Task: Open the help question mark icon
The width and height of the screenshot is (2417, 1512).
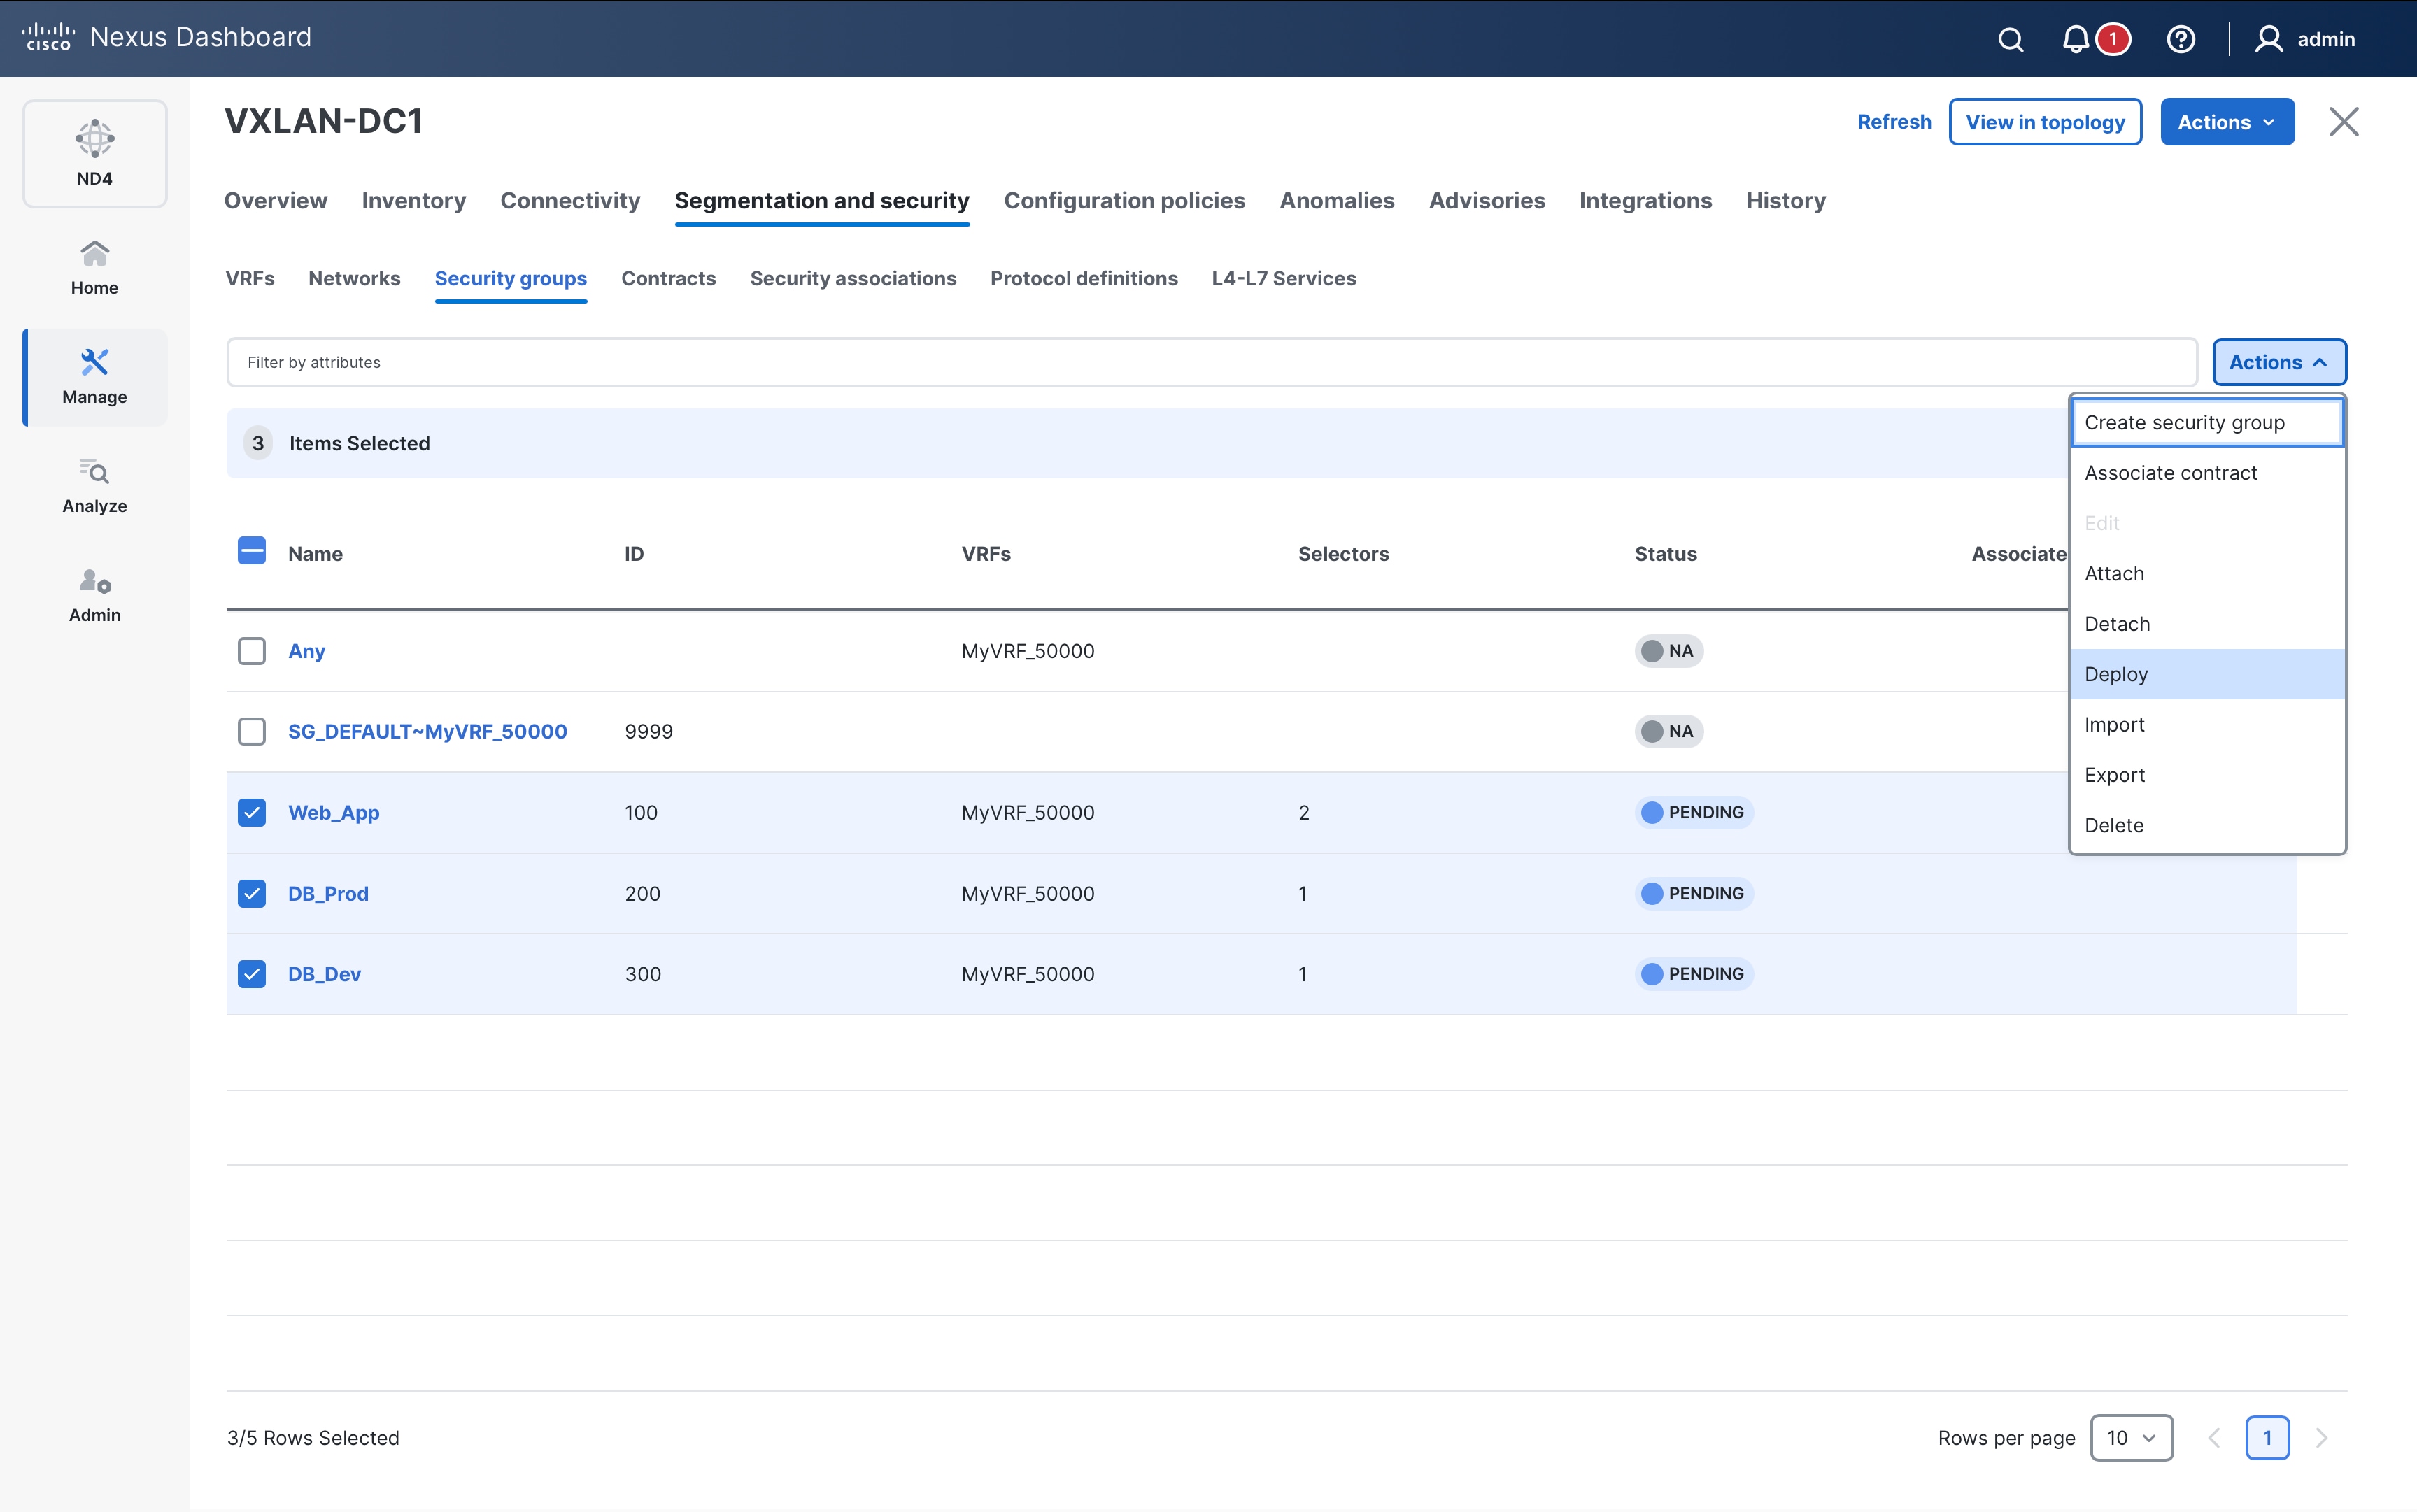Action: [2180, 39]
